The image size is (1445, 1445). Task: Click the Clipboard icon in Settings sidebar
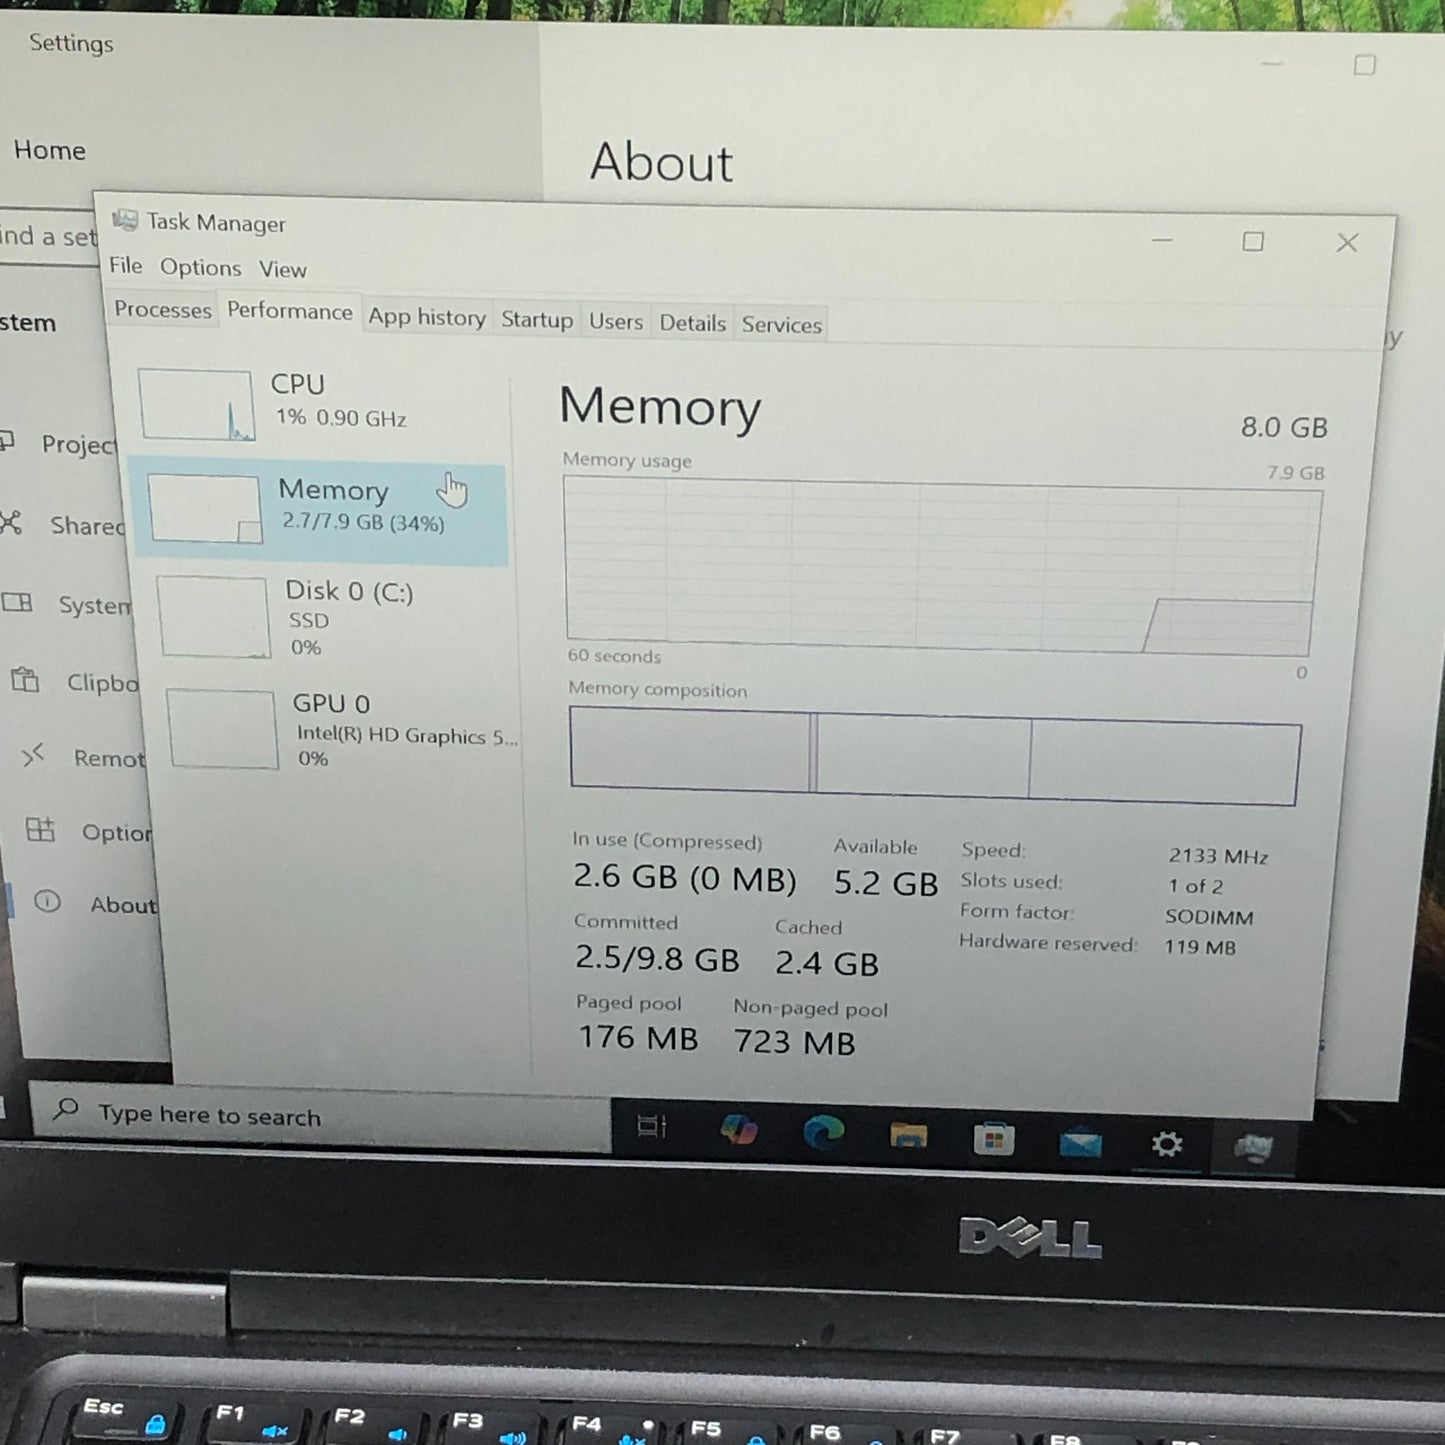25,680
